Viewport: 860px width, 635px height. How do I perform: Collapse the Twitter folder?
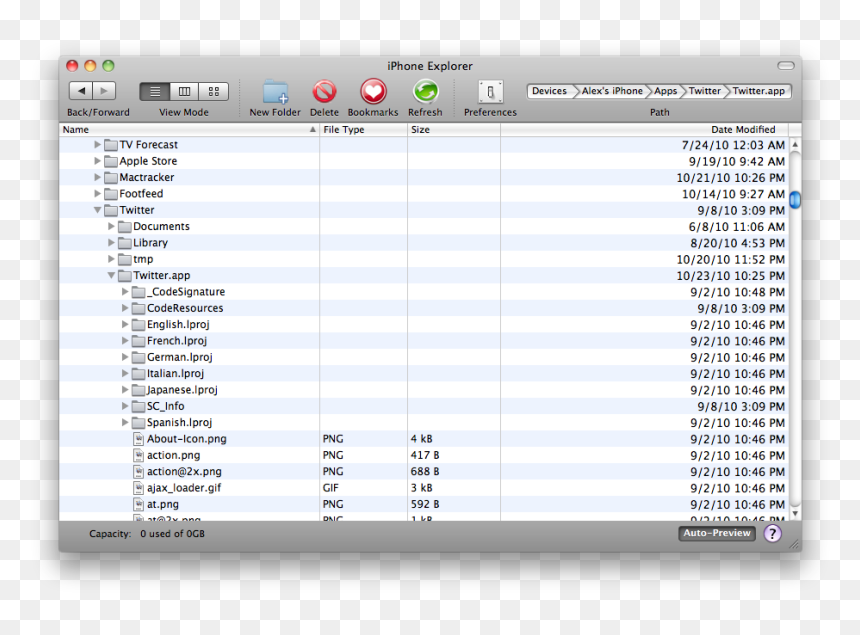coord(97,210)
